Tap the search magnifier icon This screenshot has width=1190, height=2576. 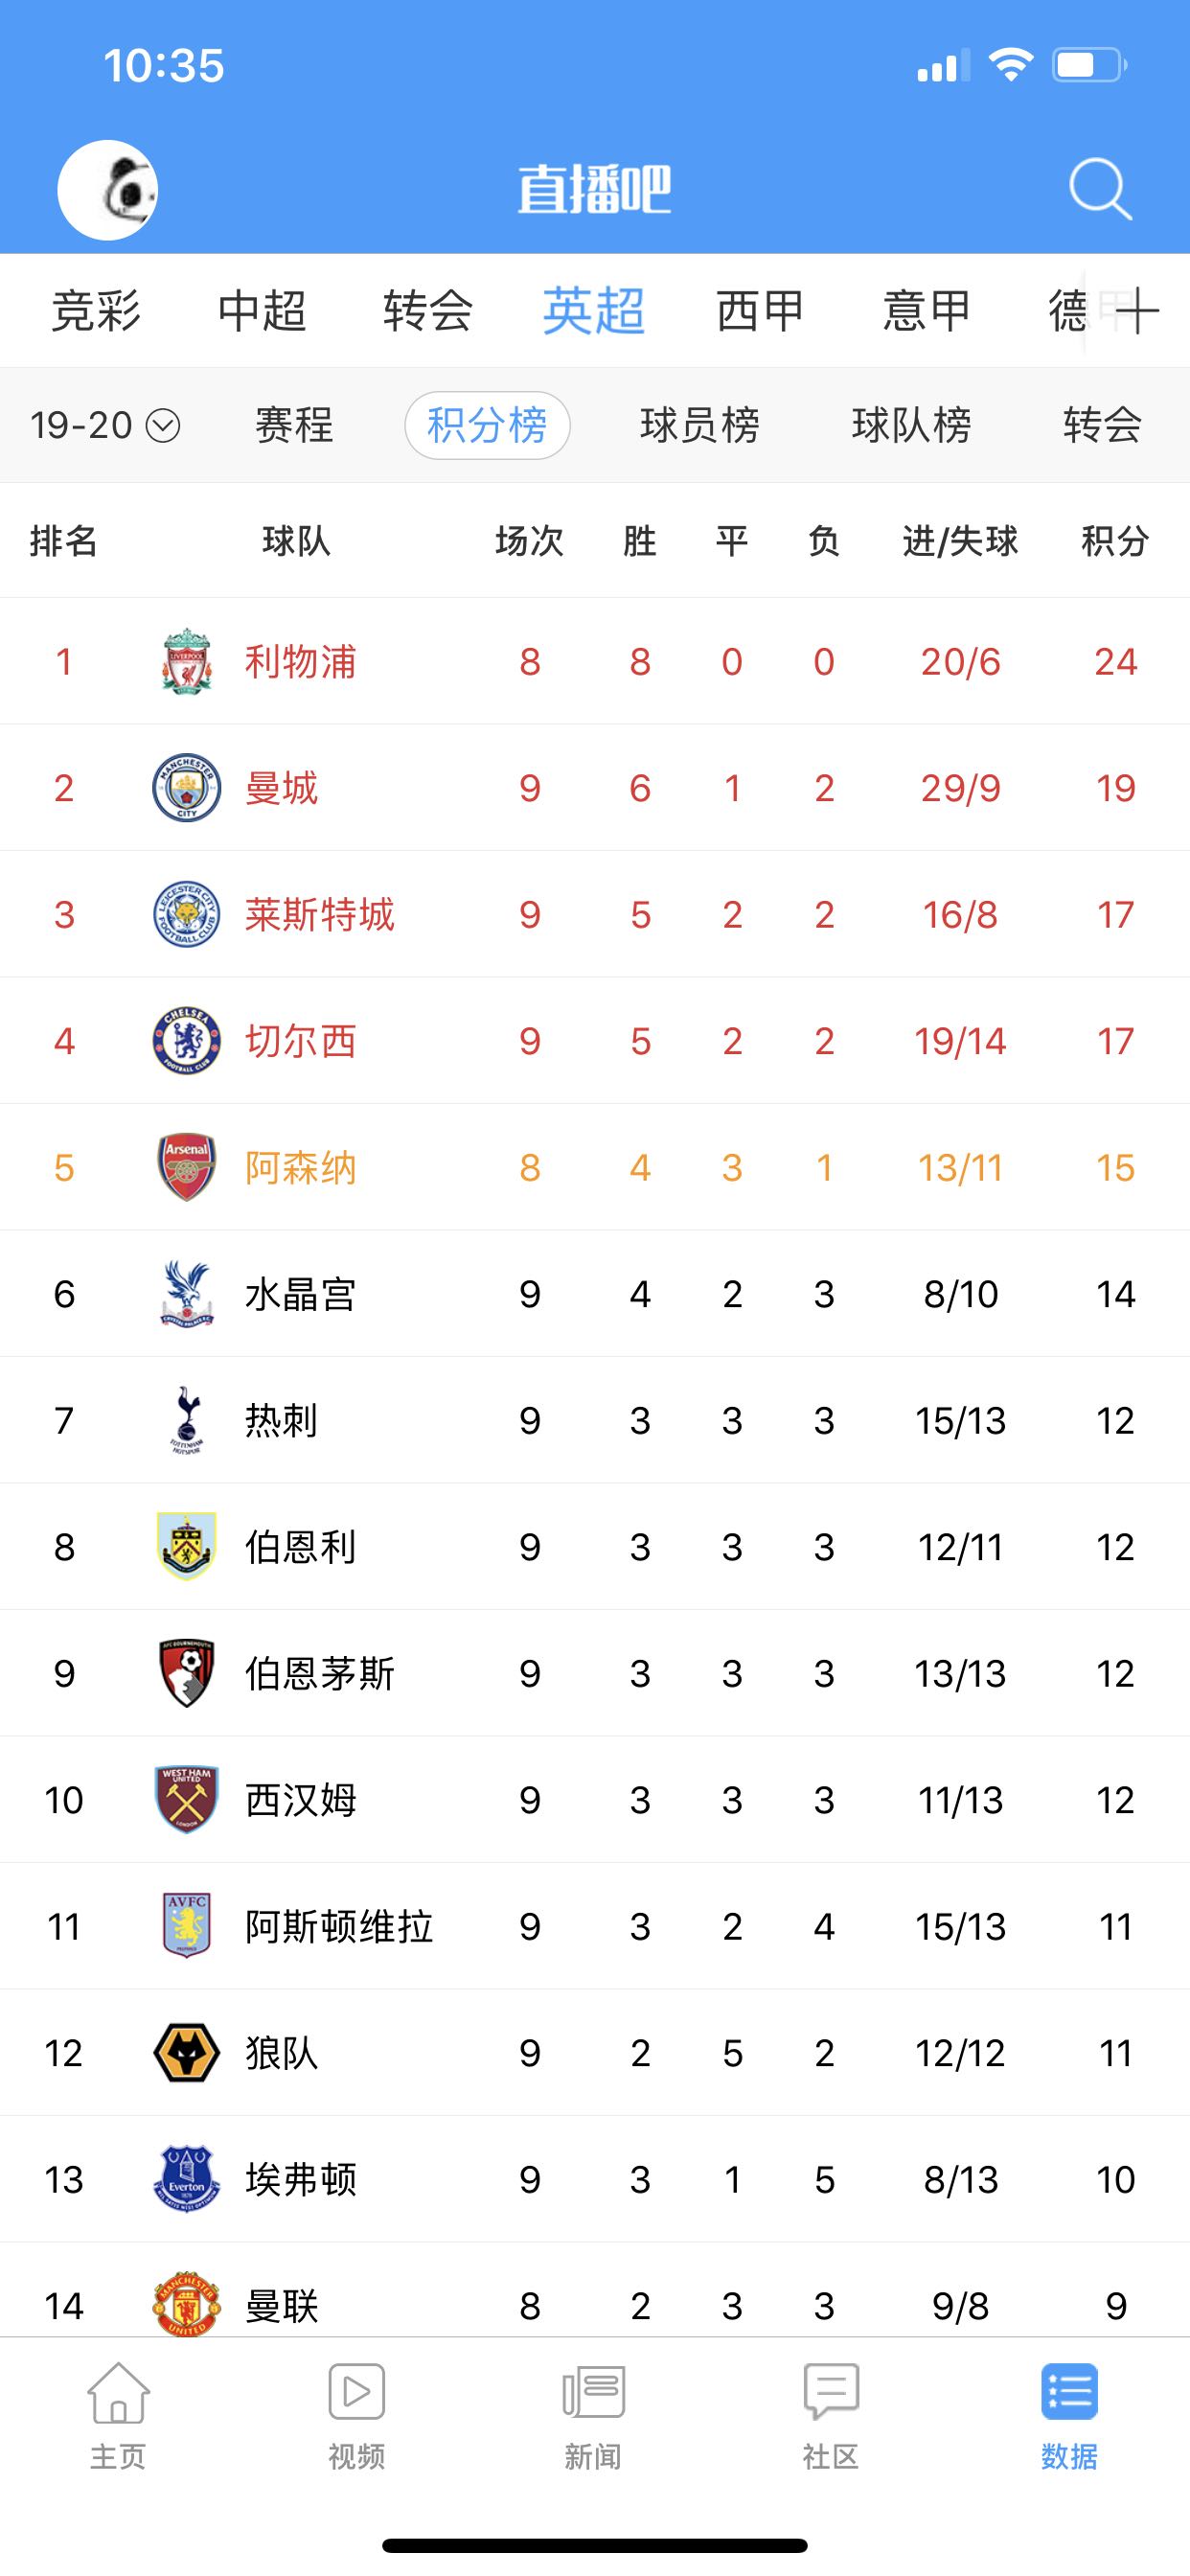pyautogui.click(x=1100, y=188)
